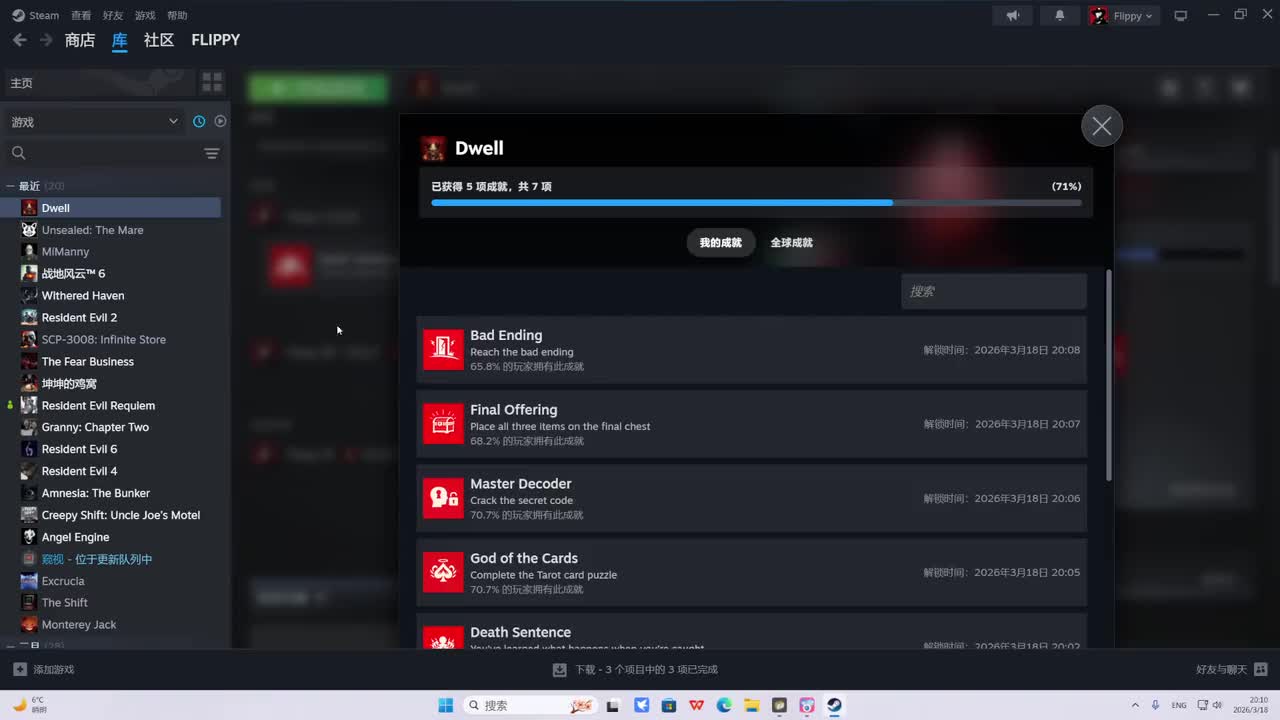Open the bell notifications icon
This screenshot has width=1280, height=720.
pyautogui.click(x=1060, y=15)
